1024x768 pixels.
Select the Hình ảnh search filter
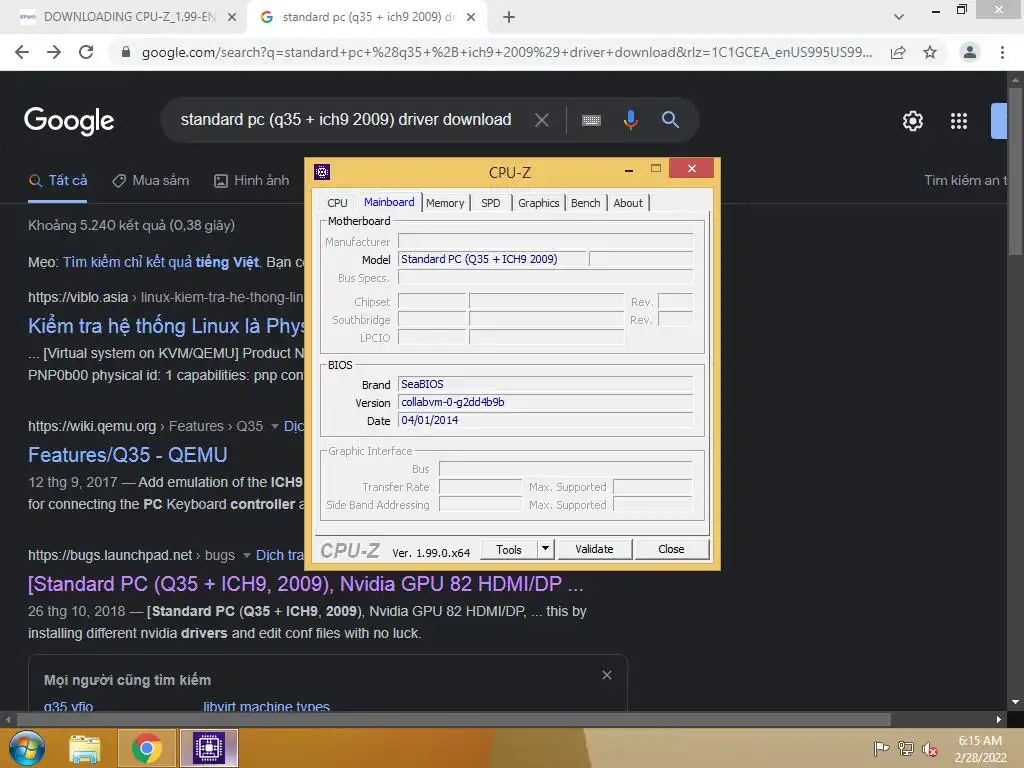click(252, 181)
